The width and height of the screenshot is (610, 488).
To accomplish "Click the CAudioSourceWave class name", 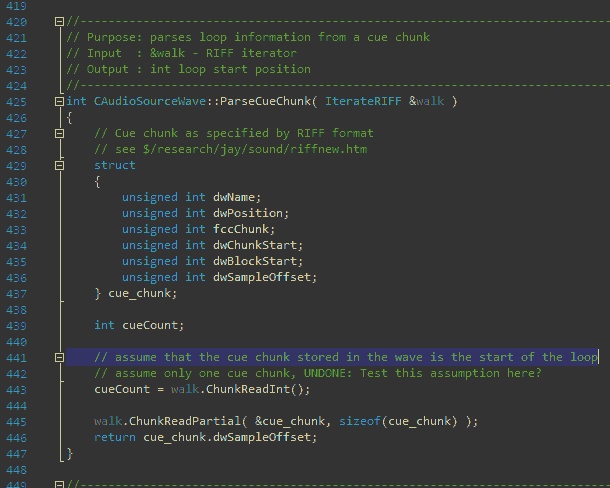I will click(x=150, y=101).
